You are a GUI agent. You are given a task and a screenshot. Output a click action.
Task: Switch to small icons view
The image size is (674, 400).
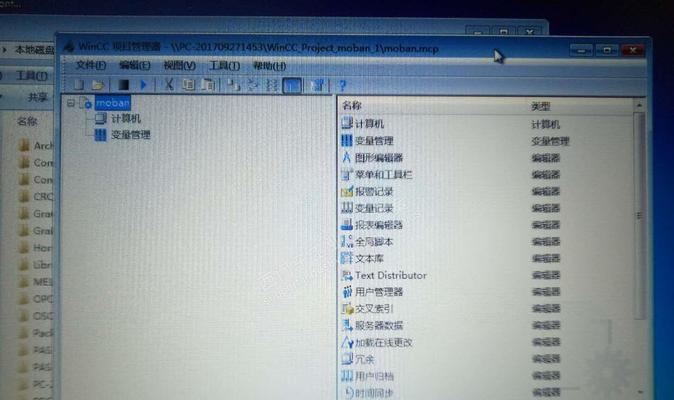point(253,85)
